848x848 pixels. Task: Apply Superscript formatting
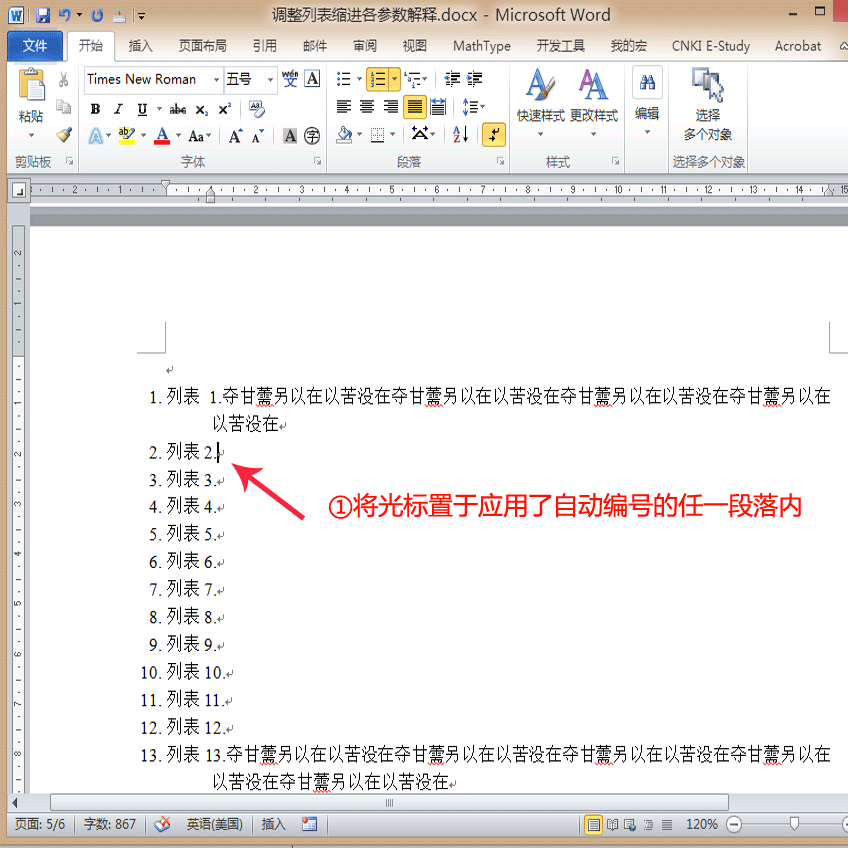point(224,109)
